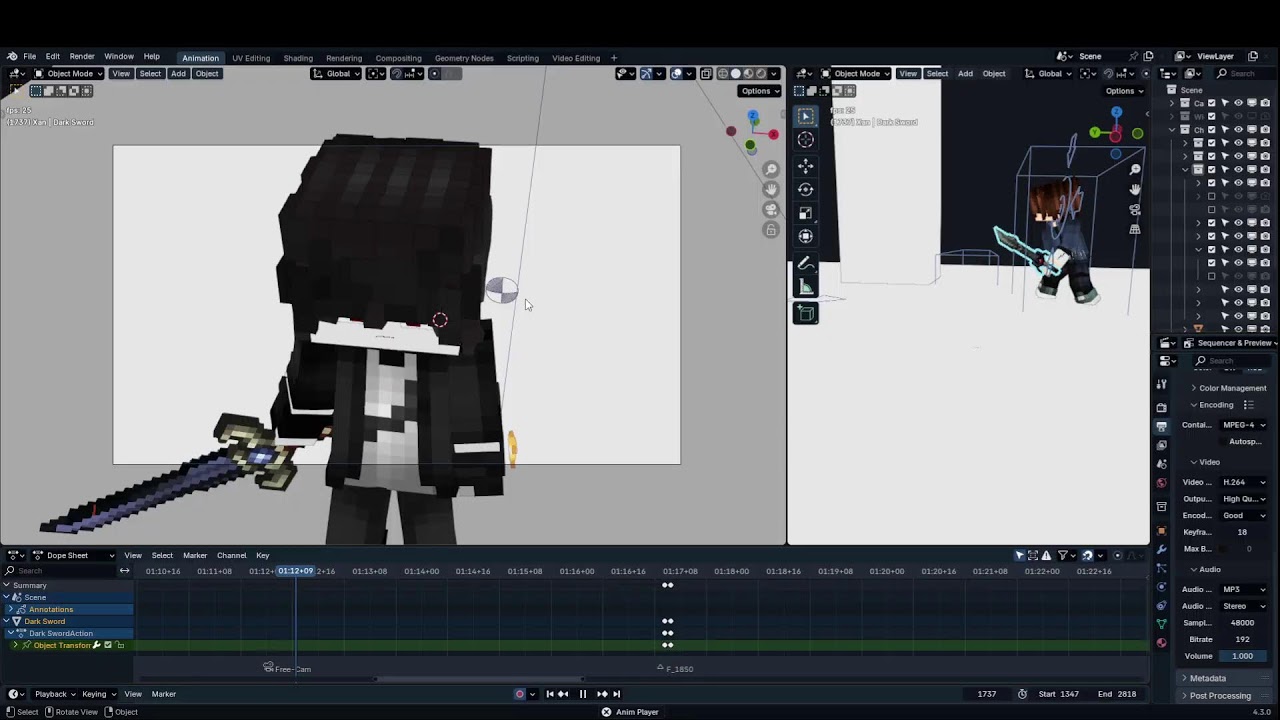
Task: Click pan hand icon in left viewport
Action: tap(771, 190)
